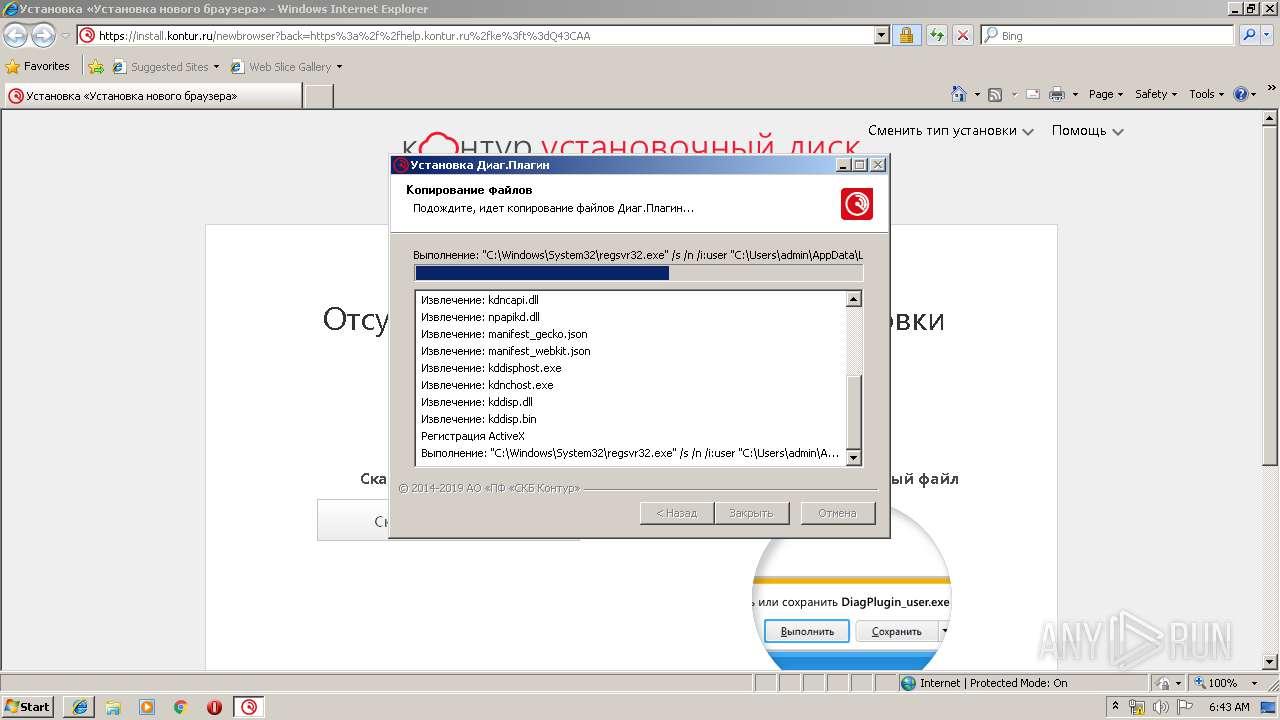Click the Home icon in command bar
The width and height of the screenshot is (1280, 720).
(959, 94)
